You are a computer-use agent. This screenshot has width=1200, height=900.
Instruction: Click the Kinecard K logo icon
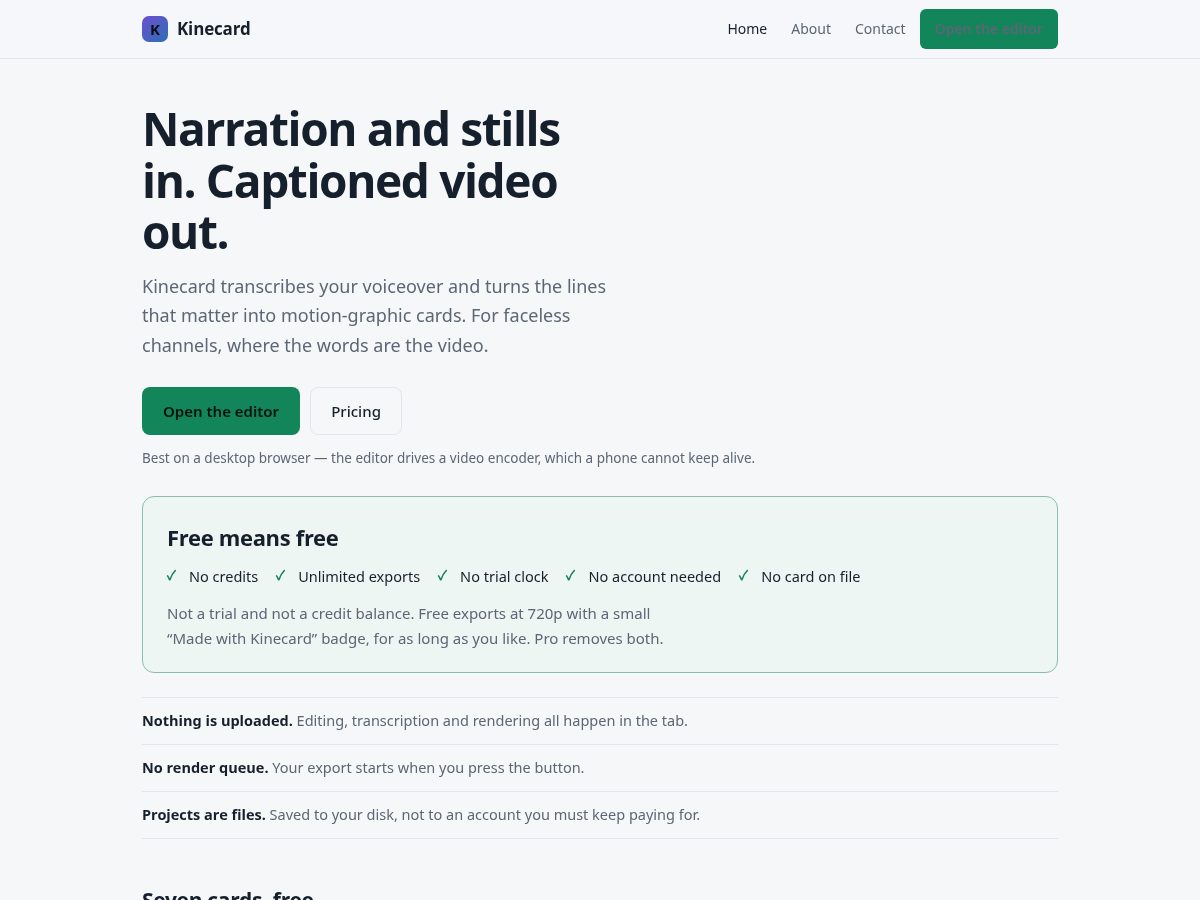155,29
